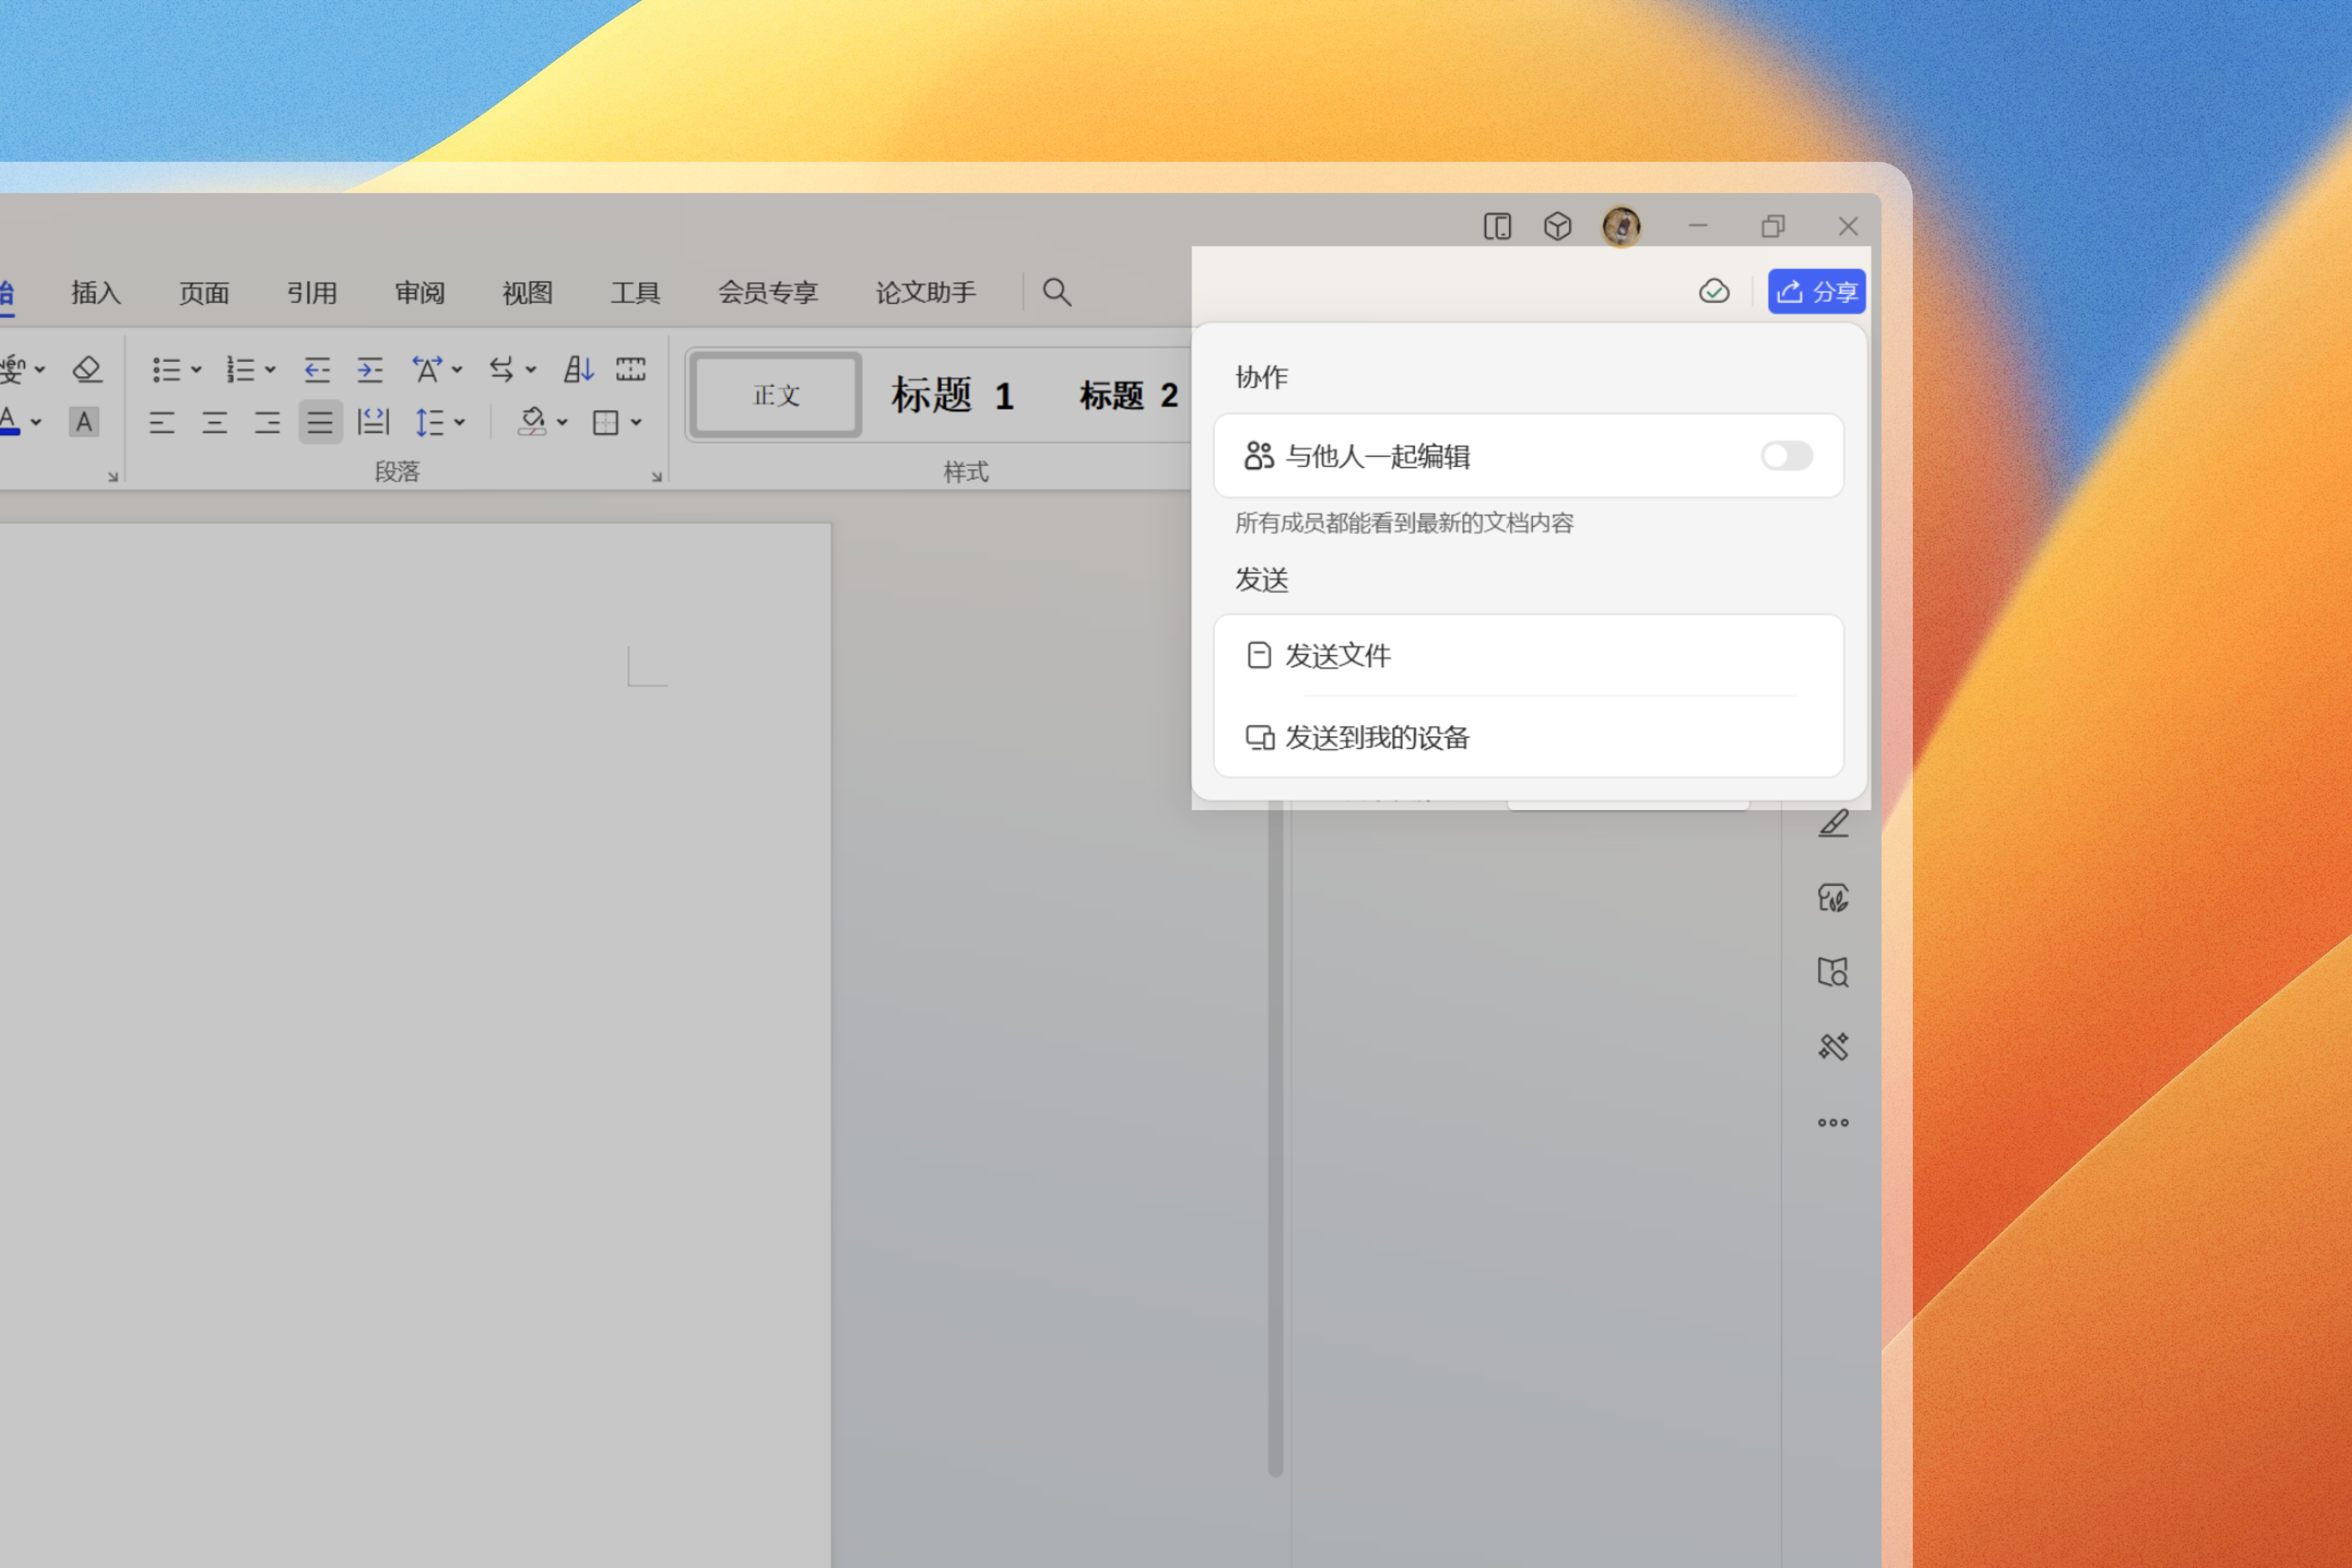Expand the numbered list dropdown arrow

[x=270, y=370]
